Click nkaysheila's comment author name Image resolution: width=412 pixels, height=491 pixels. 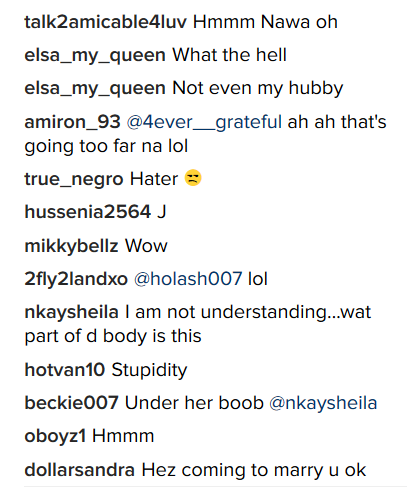coord(71,312)
